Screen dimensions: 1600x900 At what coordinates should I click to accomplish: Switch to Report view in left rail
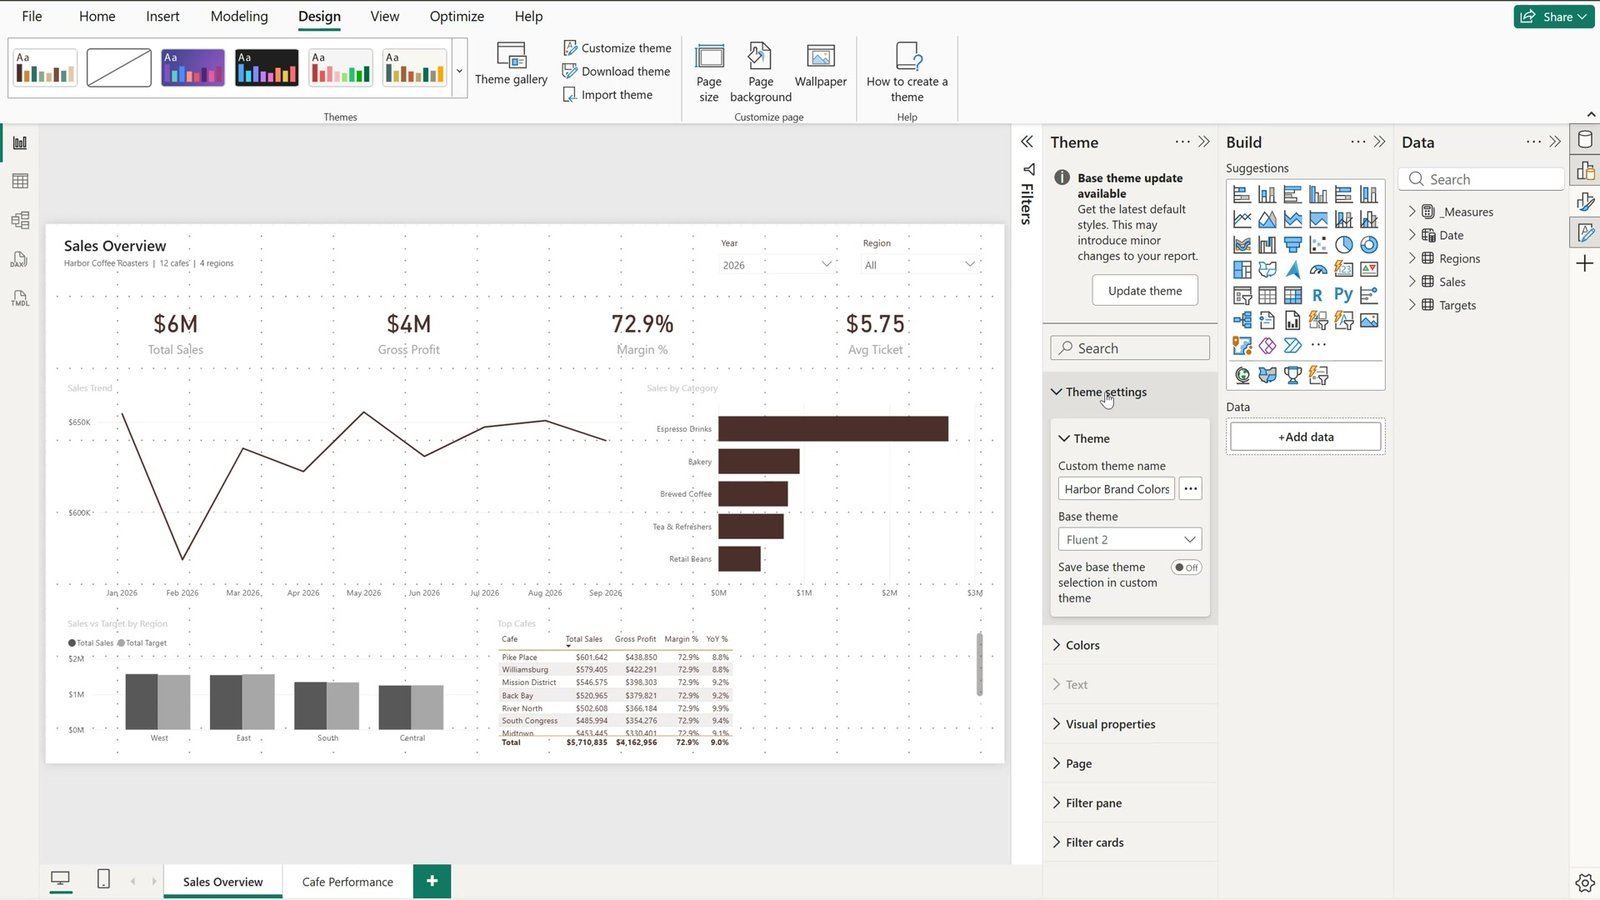[20, 143]
